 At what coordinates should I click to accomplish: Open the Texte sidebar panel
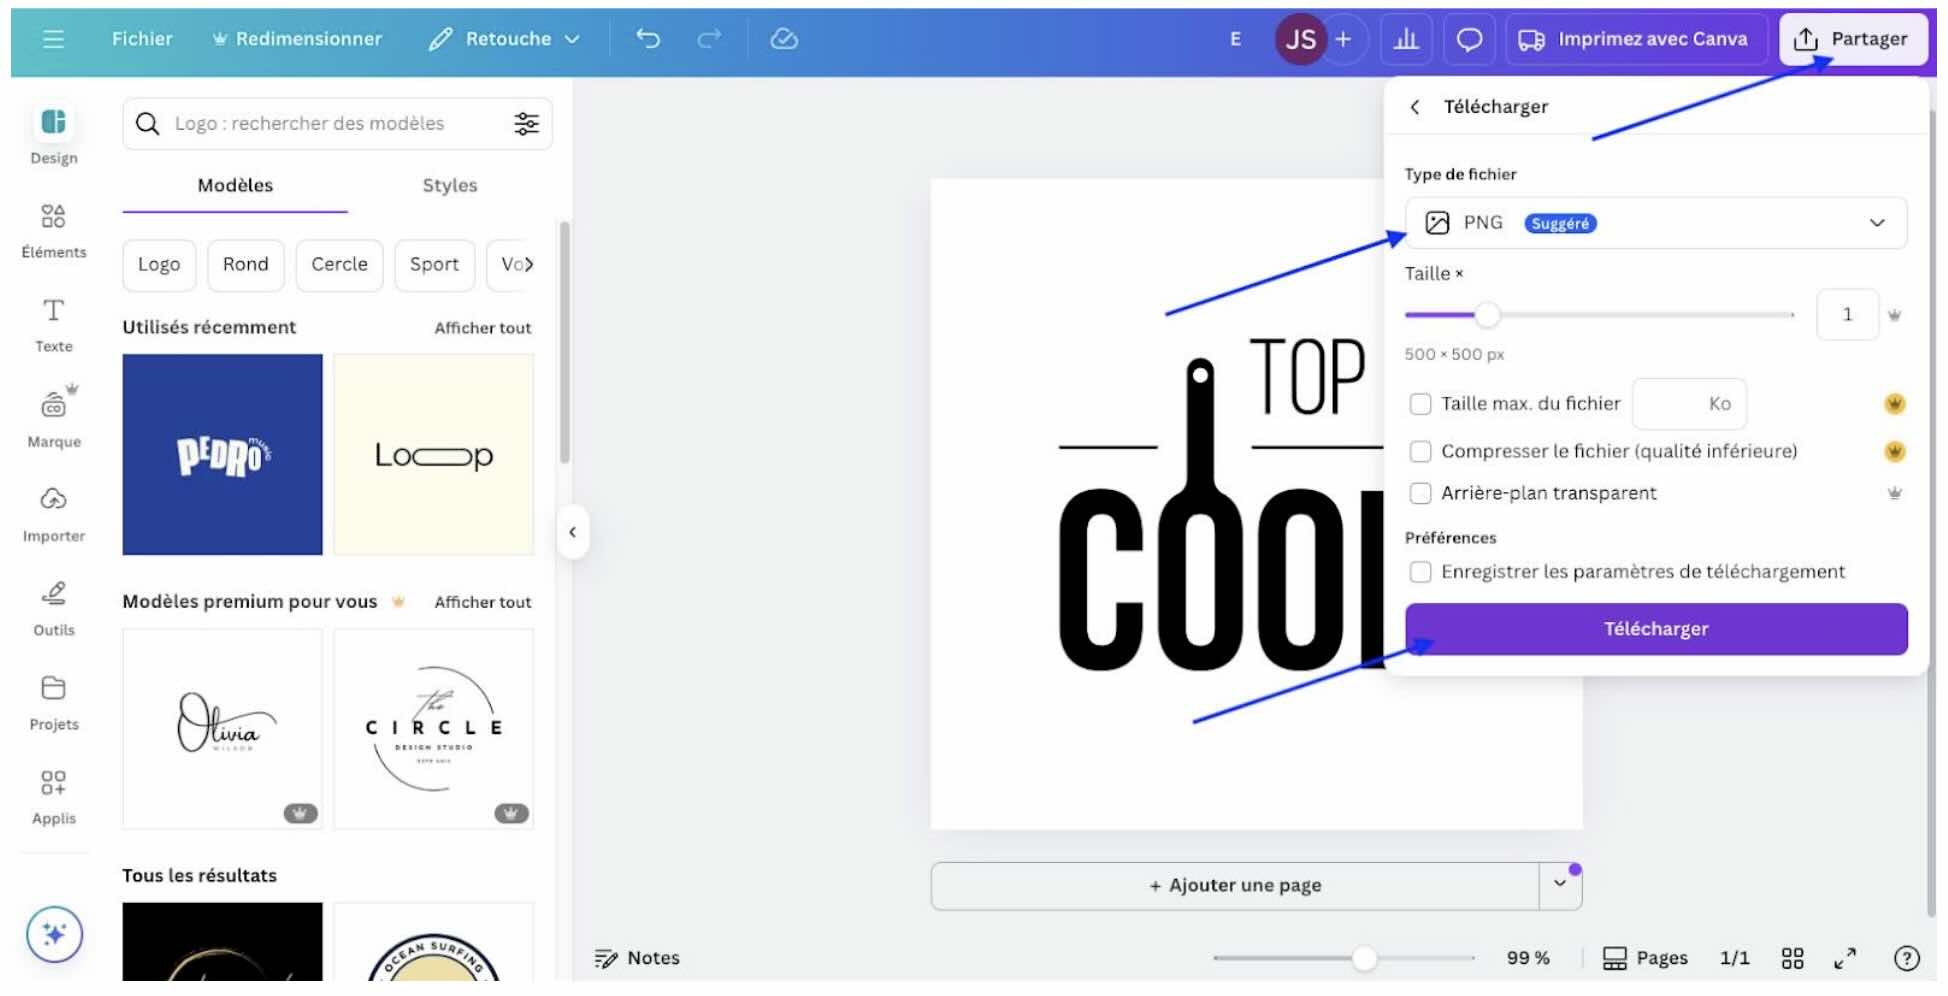click(x=54, y=325)
